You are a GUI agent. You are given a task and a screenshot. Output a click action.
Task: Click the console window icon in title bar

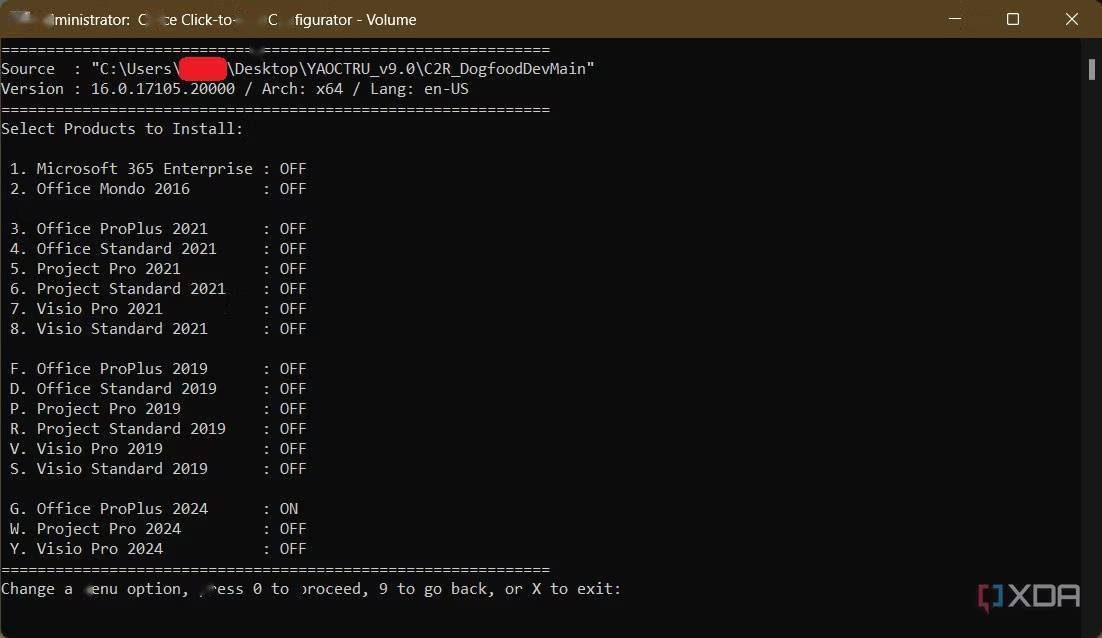coord(18,19)
